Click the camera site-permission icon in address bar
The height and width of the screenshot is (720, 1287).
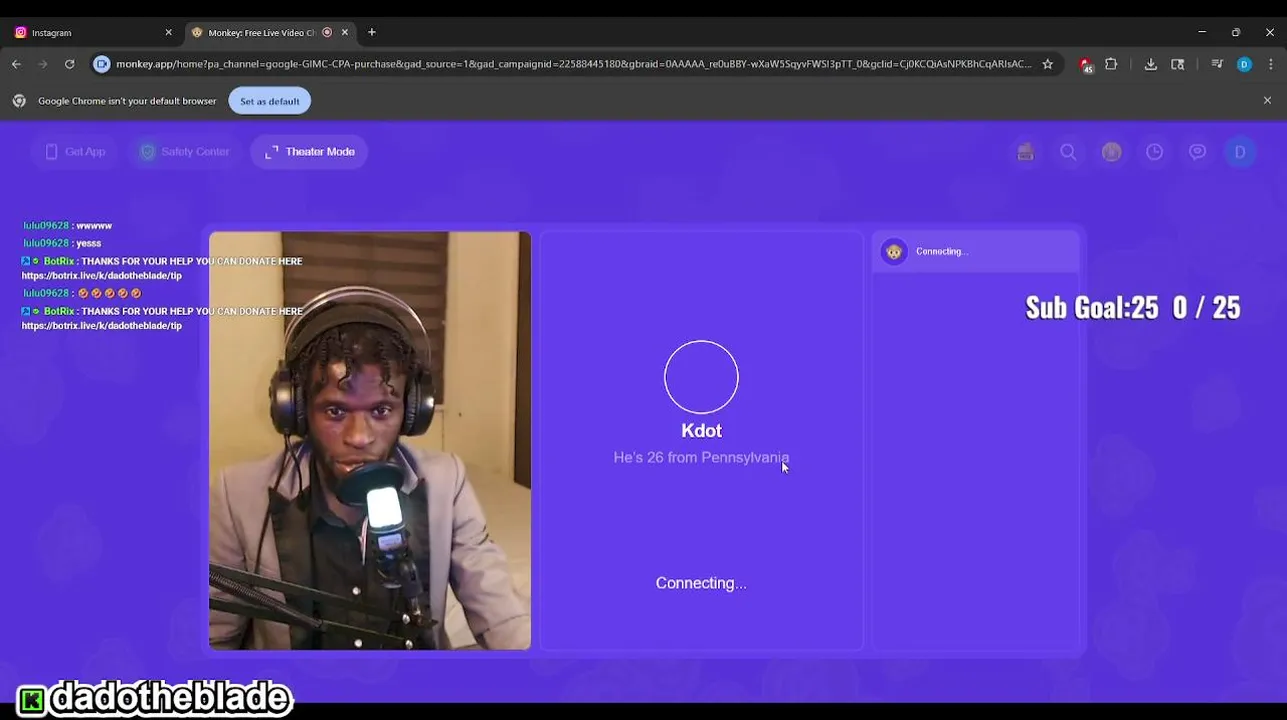click(x=101, y=64)
